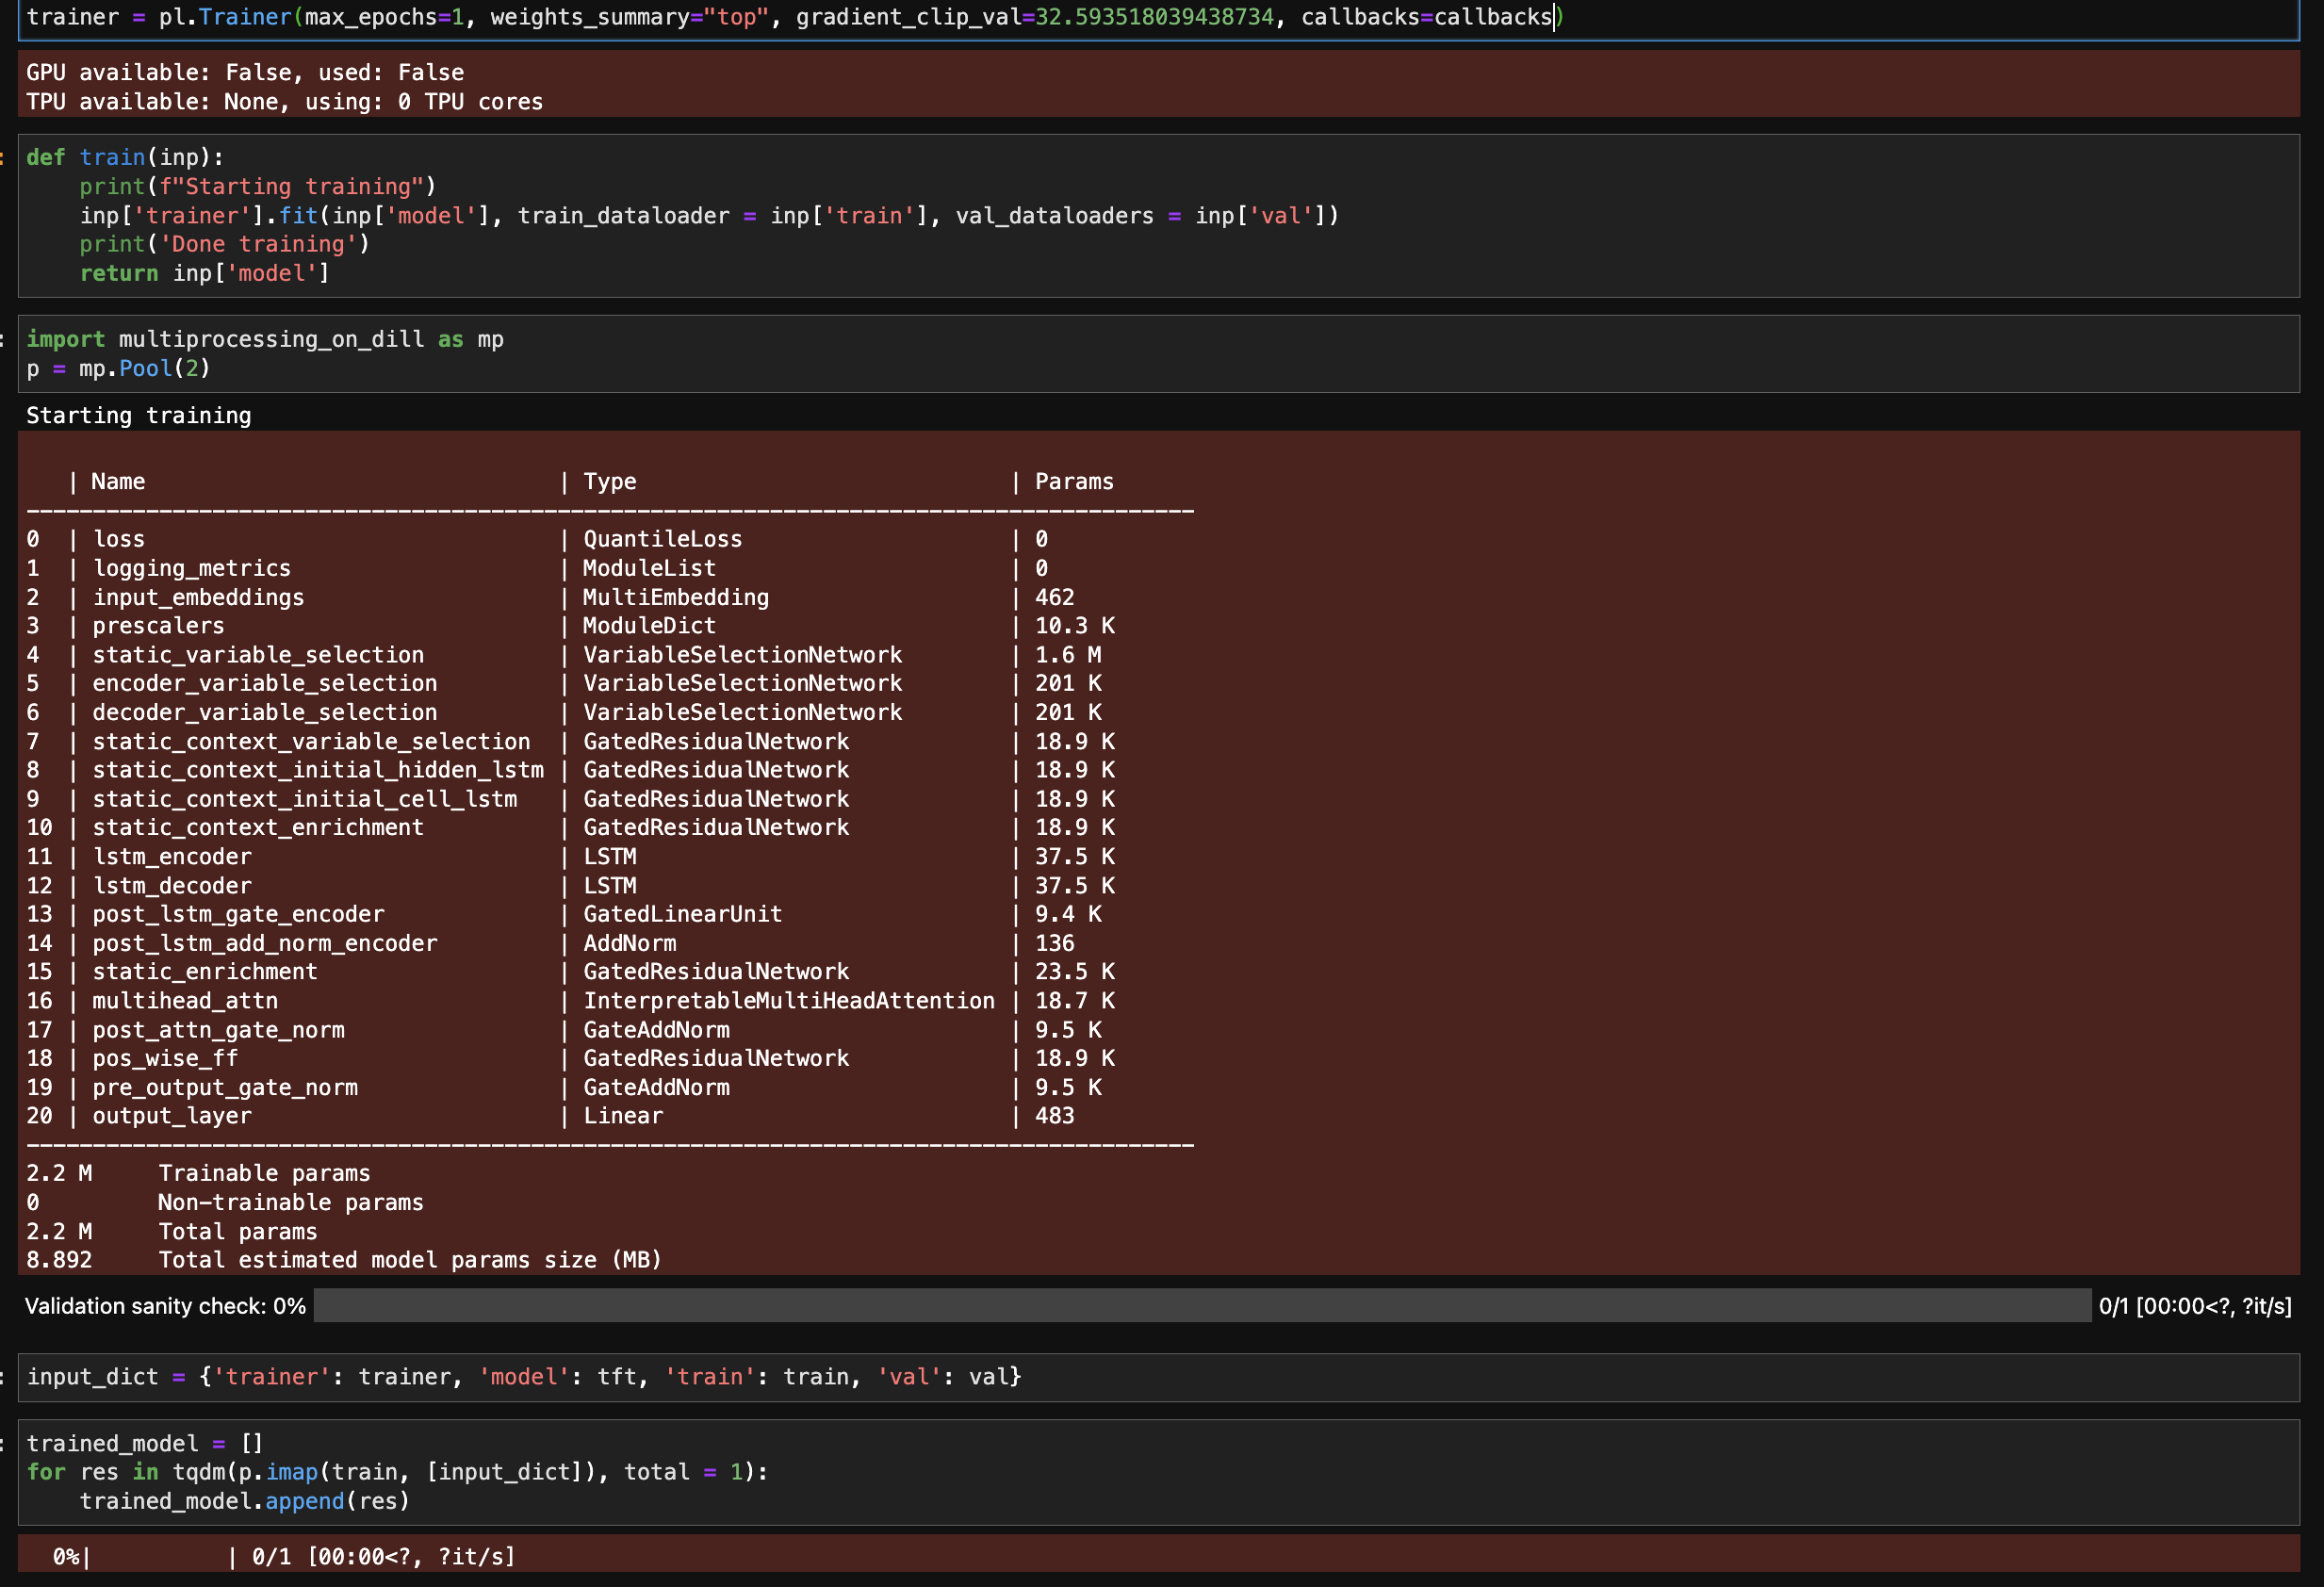Click the multihead_attn row in the summary table
Viewport: 2324px width, 1587px height.
(x=185, y=1001)
